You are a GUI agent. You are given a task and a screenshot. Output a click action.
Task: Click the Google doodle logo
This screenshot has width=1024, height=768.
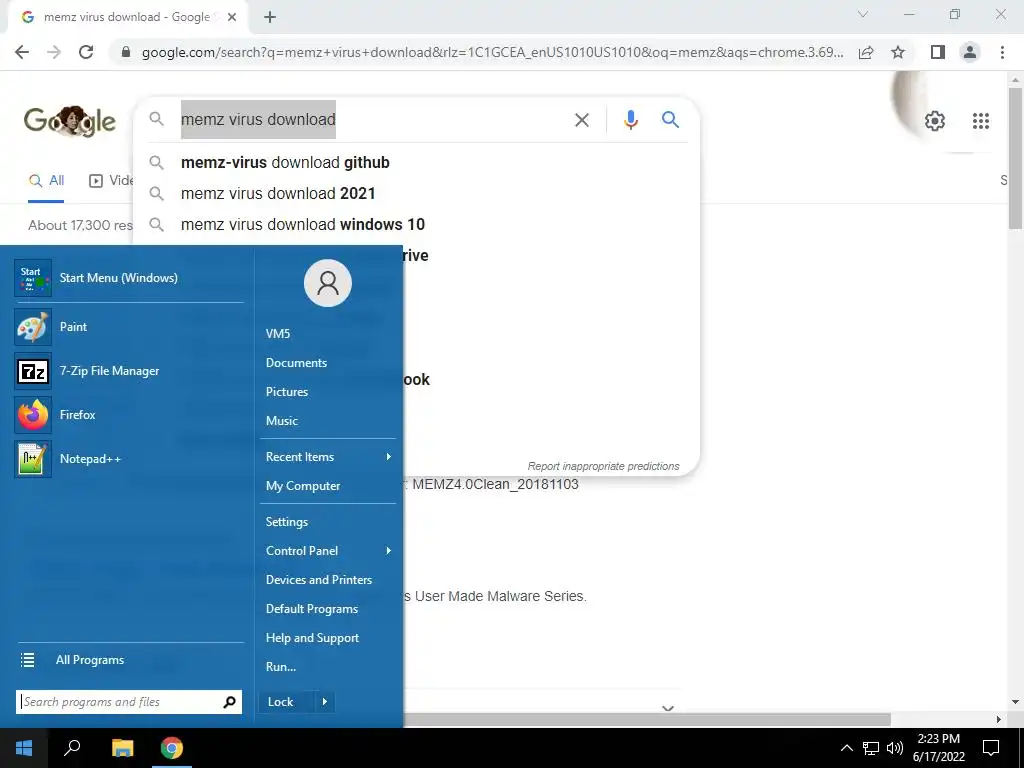[x=70, y=121]
